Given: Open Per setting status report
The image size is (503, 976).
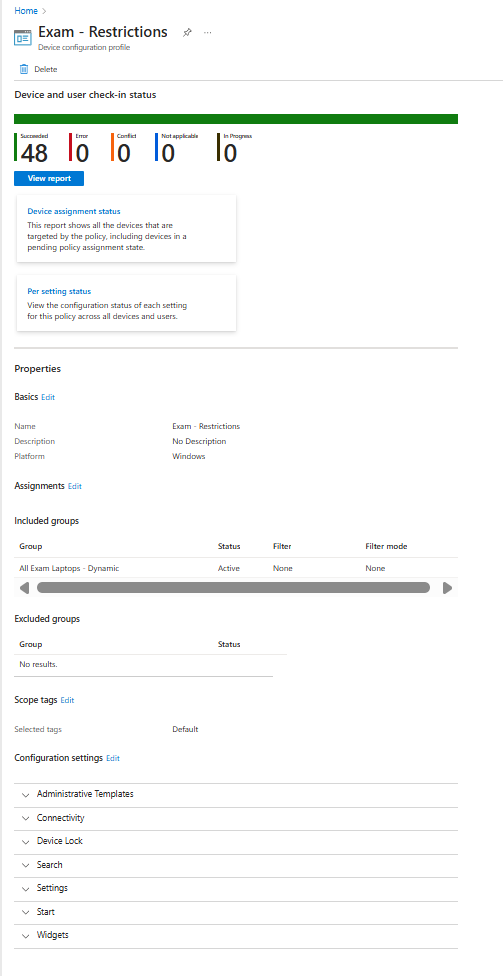Looking at the screenshot, I should 59,291.
